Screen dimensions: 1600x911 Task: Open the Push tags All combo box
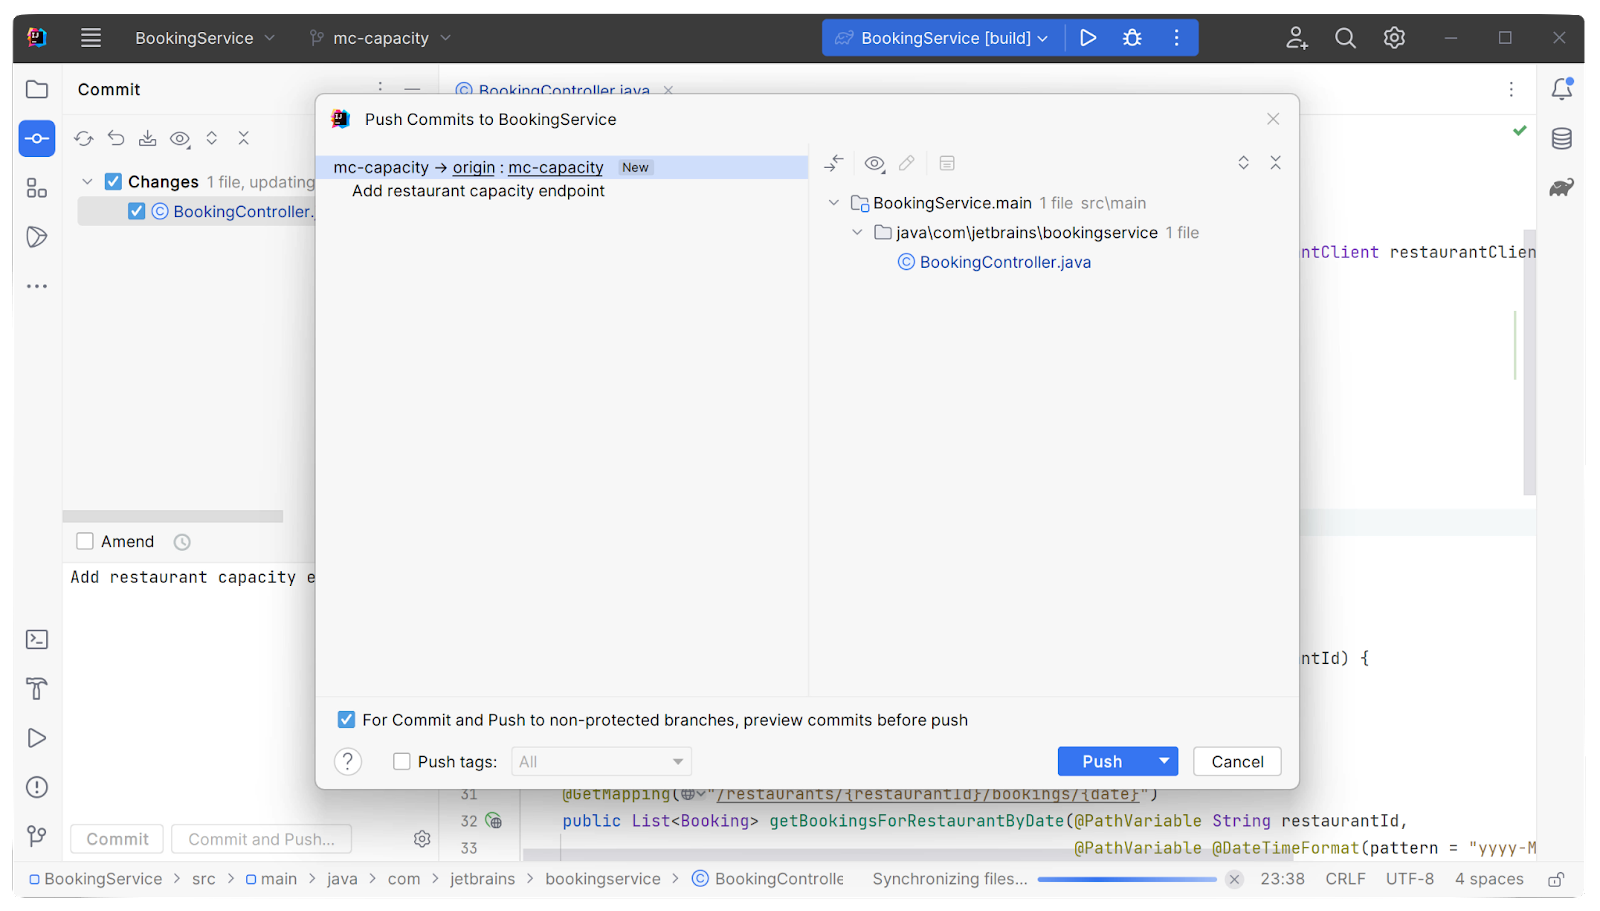pos(601,762)
